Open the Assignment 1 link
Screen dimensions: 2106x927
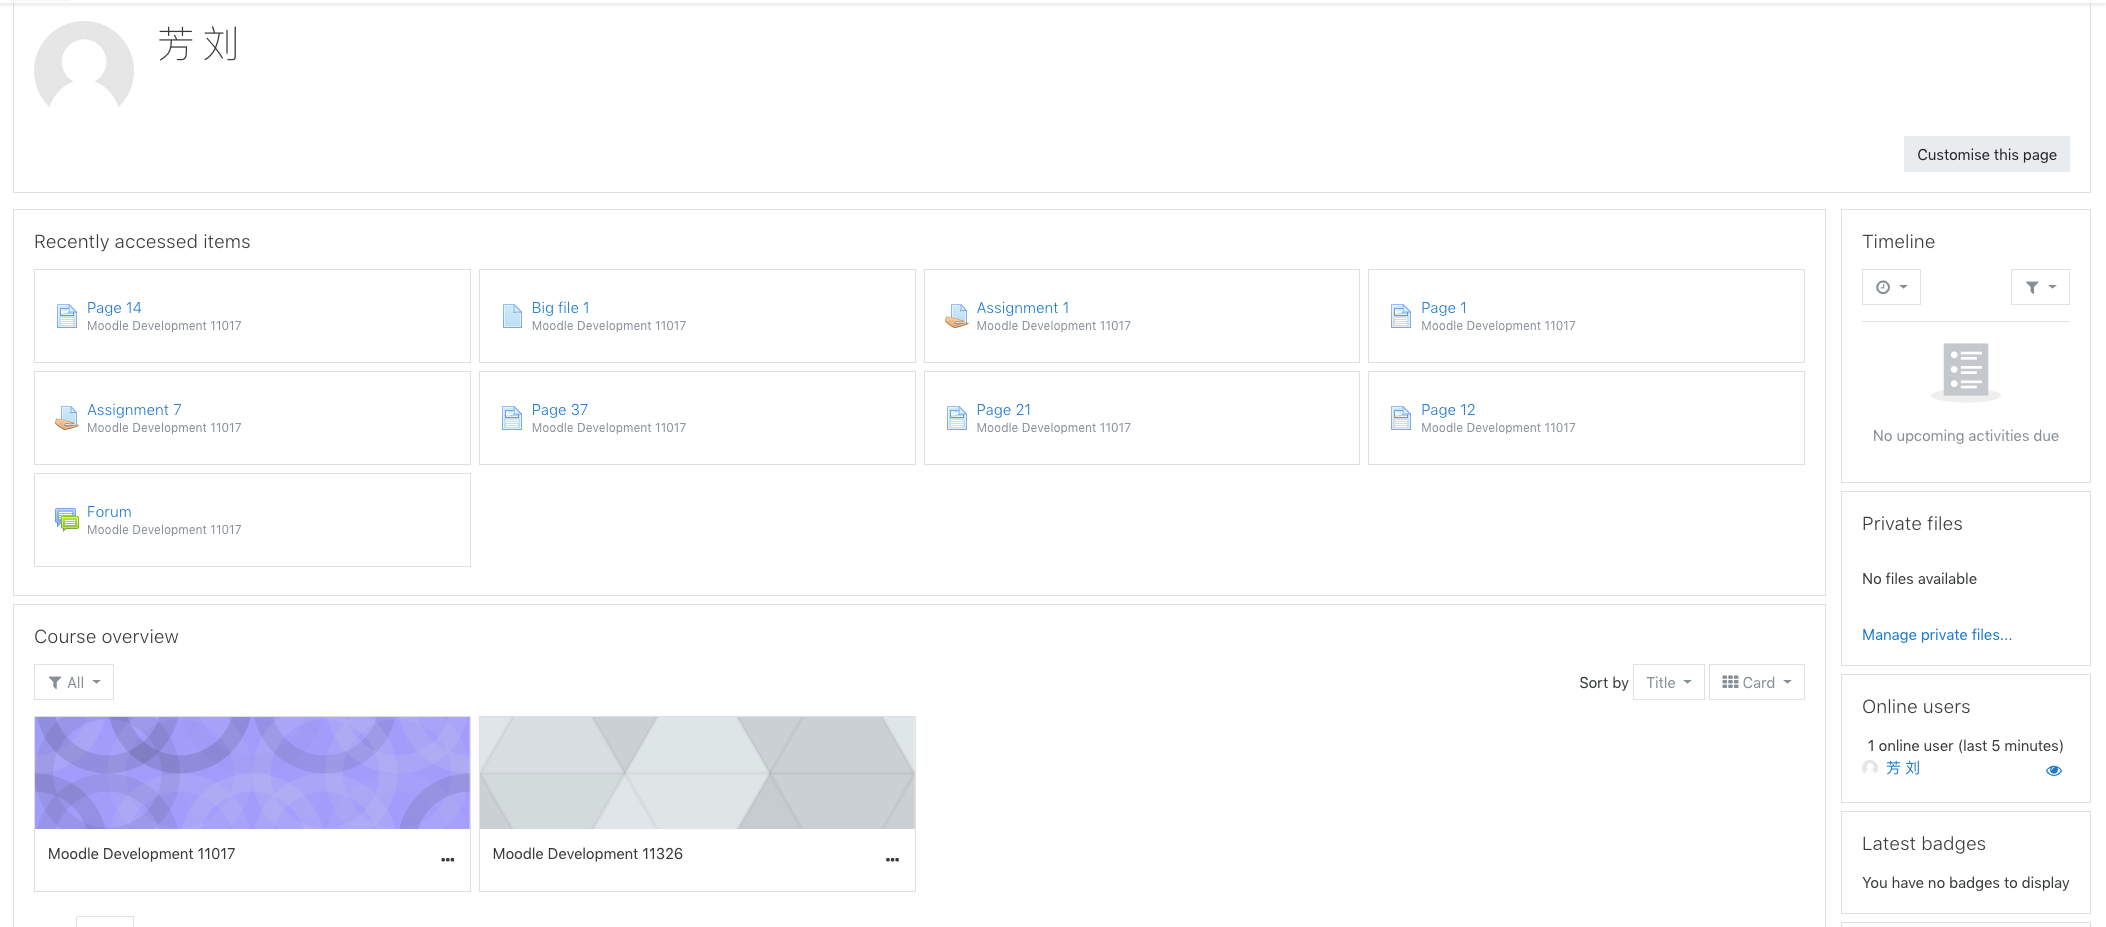[1023, 308]
